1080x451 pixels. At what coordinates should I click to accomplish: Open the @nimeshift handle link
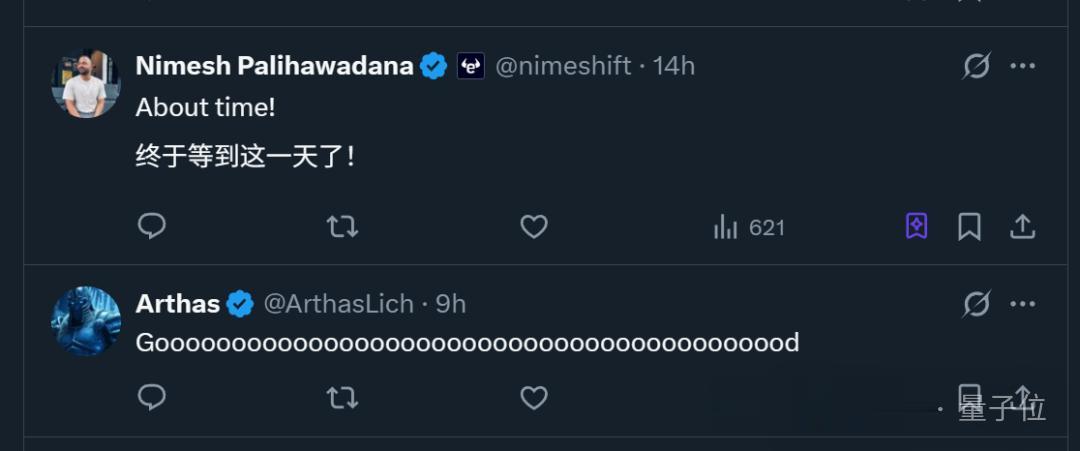(564, 66)
